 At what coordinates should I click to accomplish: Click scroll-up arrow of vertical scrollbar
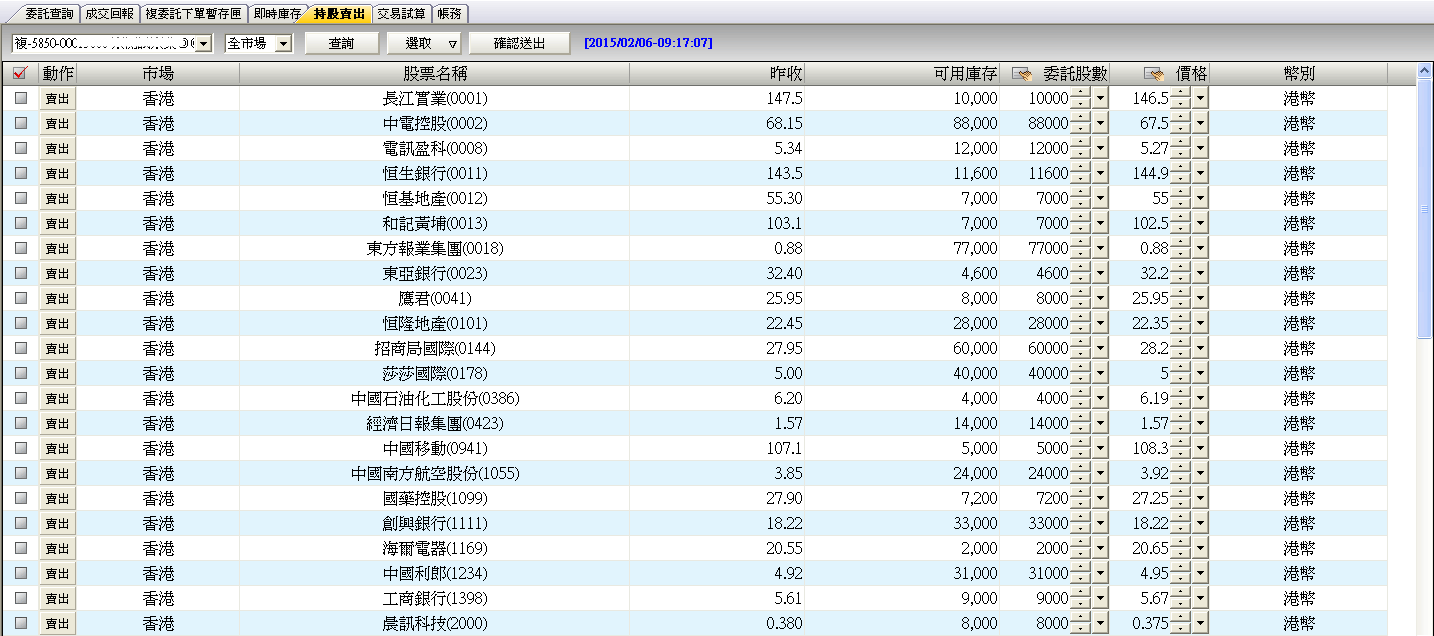1425,71
